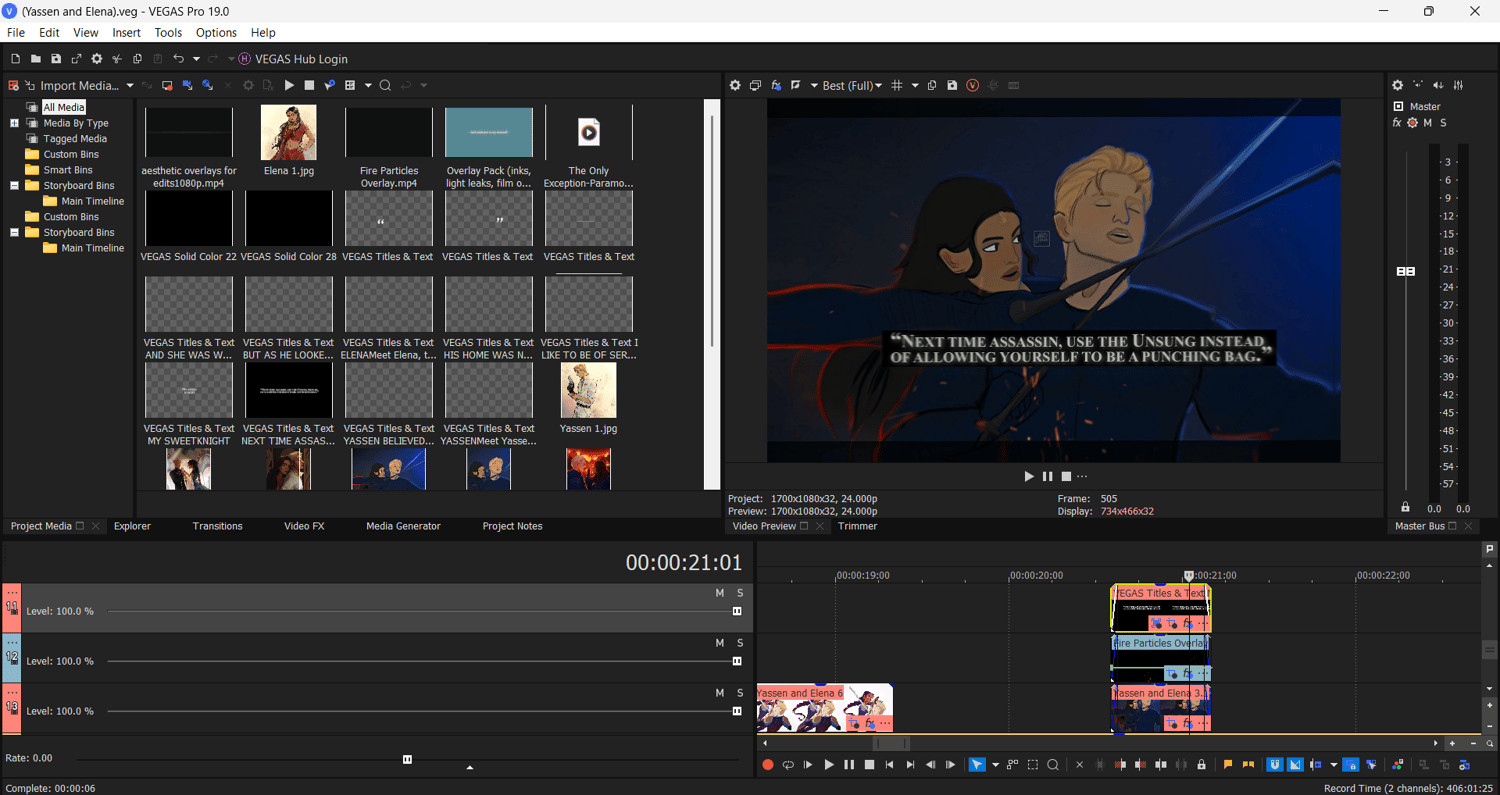Solo the Master bus

[1443, 123]
